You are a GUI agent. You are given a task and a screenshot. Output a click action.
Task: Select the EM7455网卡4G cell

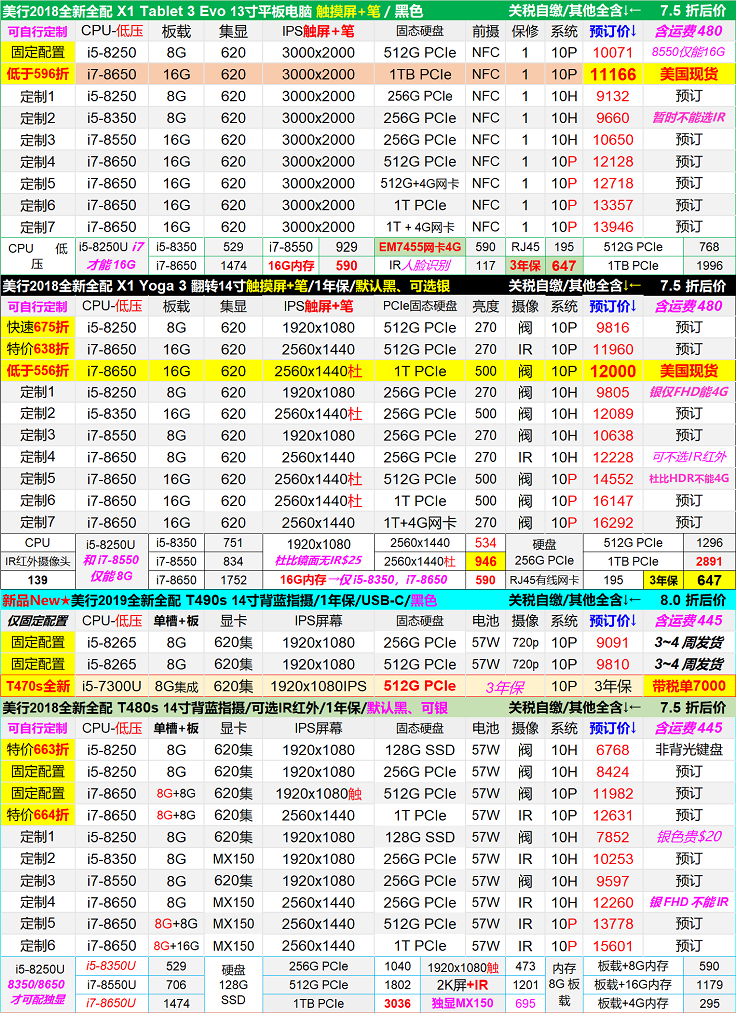(420, 247)
